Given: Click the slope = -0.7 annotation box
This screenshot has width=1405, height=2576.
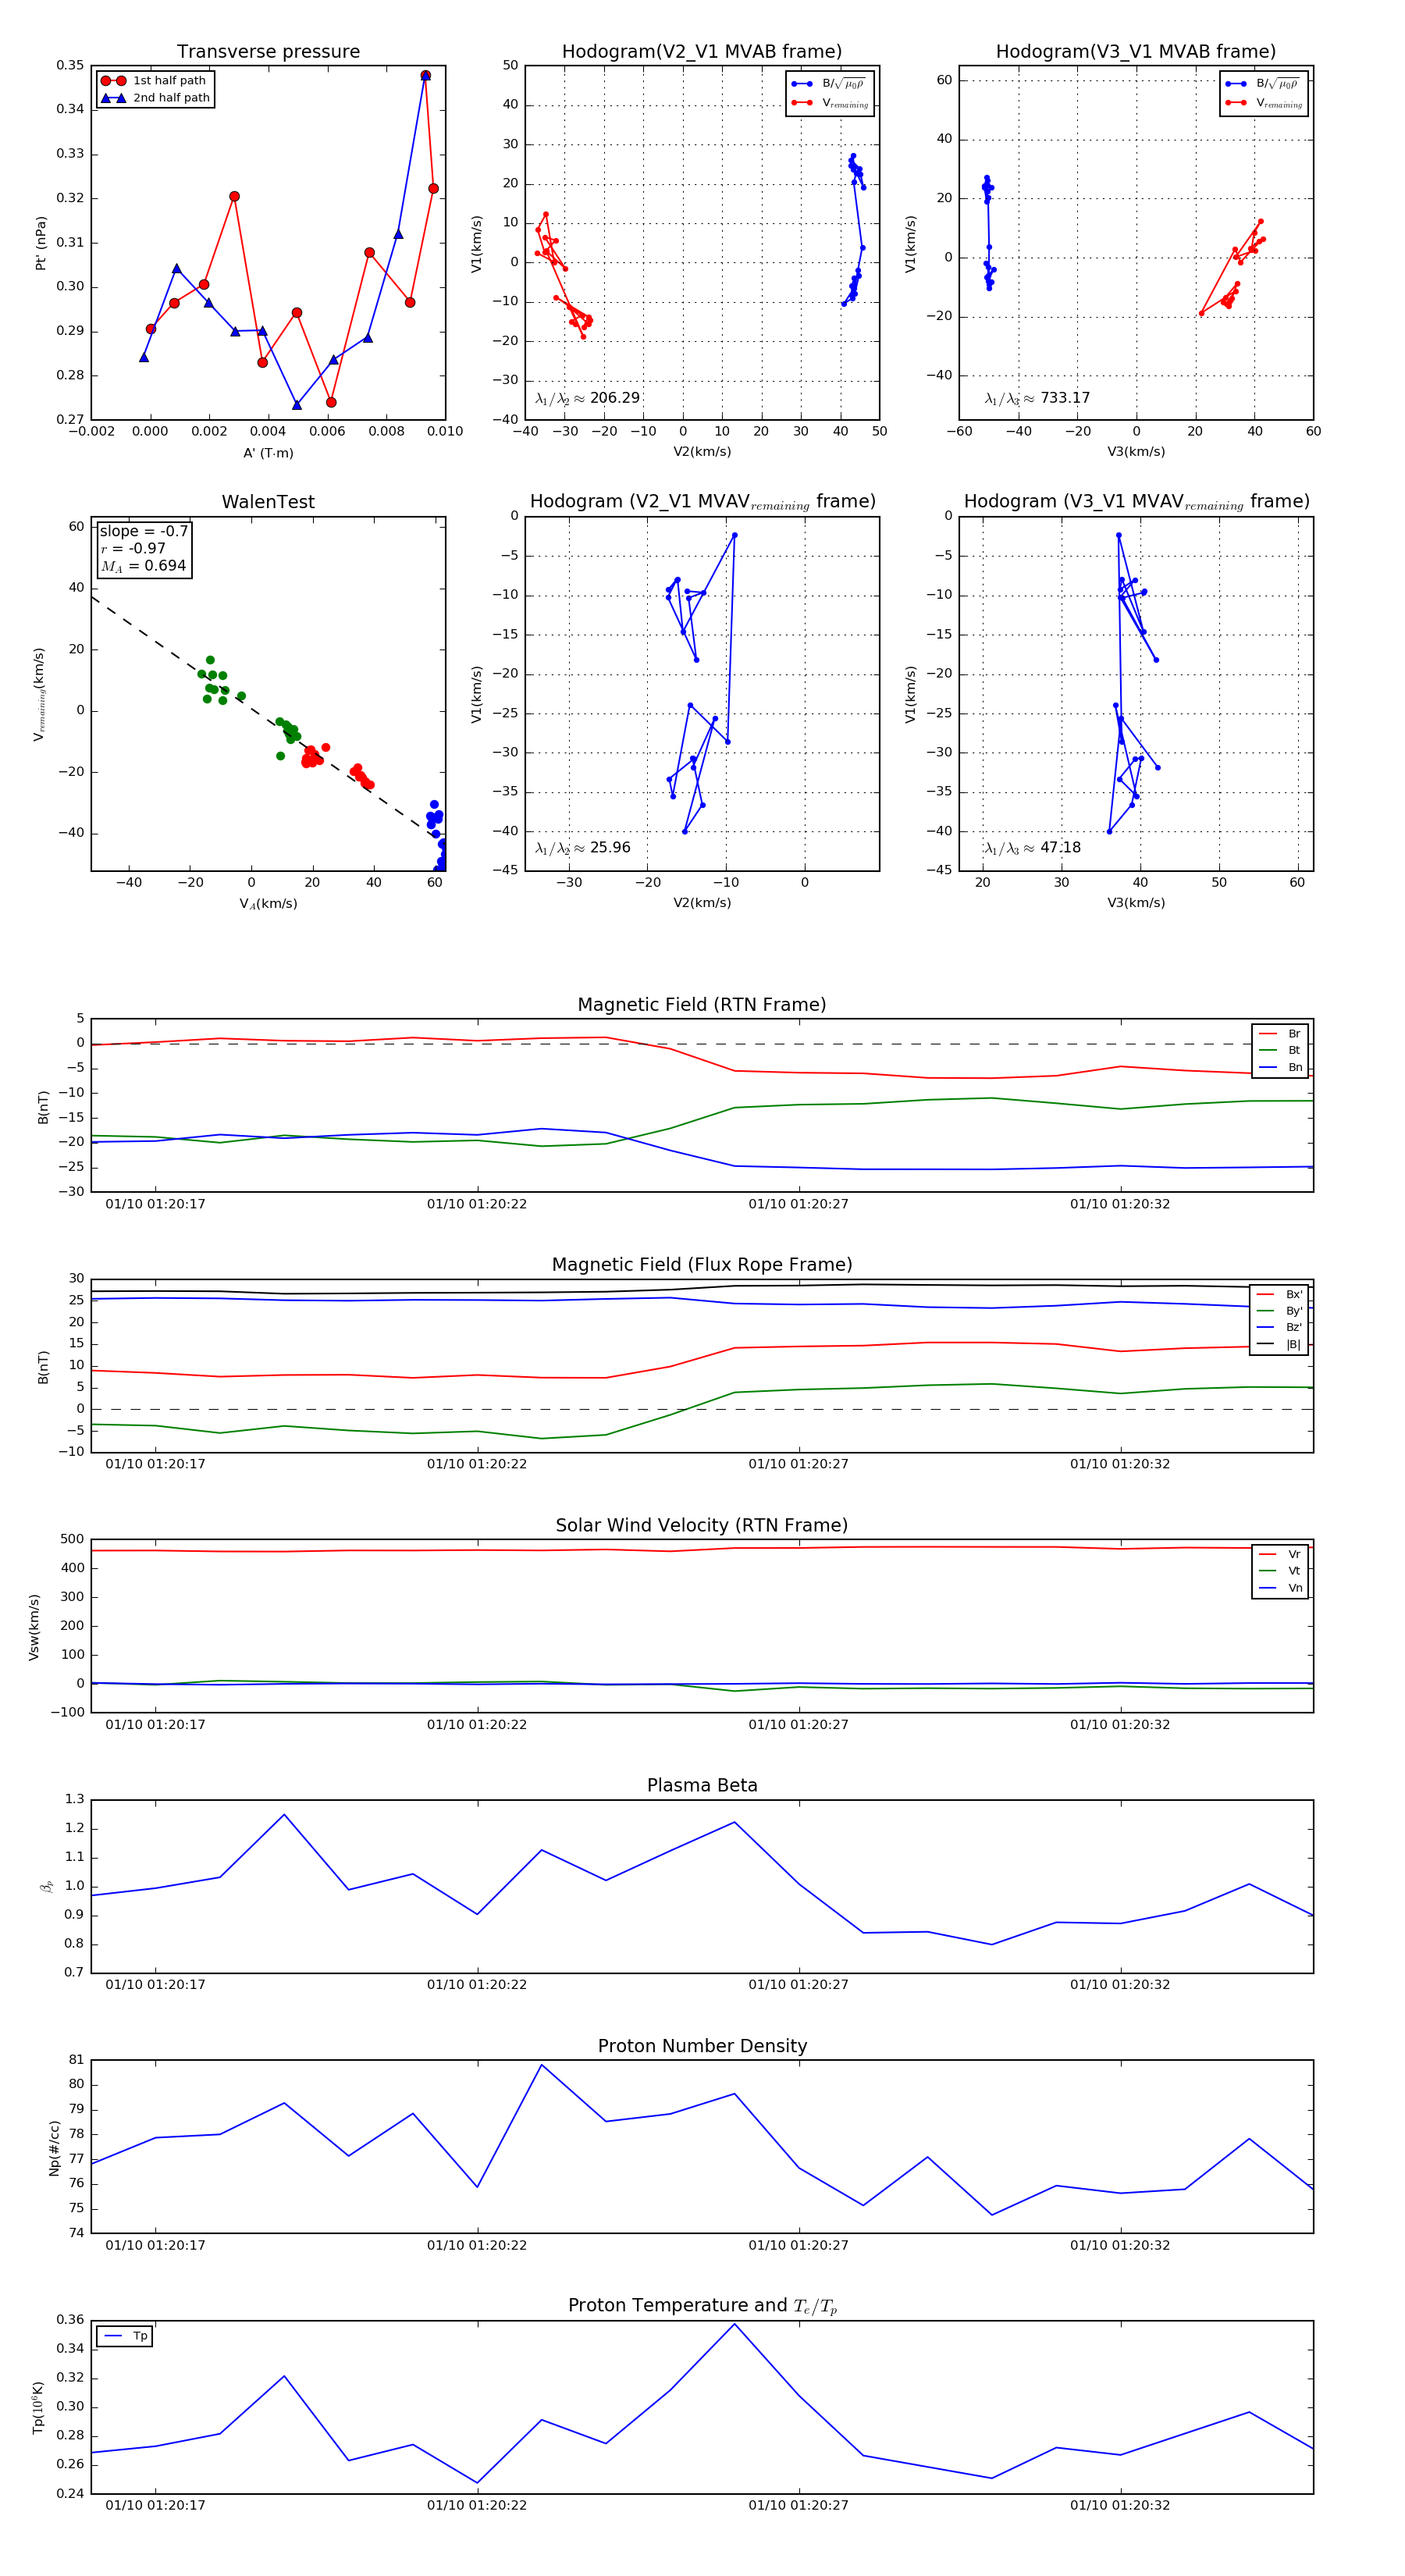Looking at the screenshot, I should [x=143, y=549].
